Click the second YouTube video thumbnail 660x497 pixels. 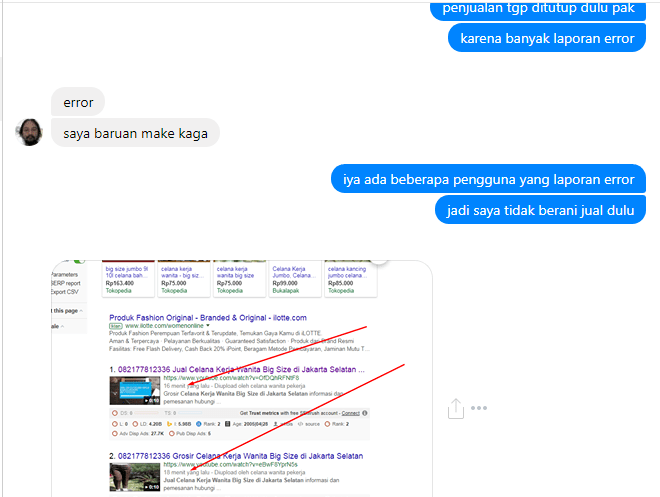point(135,477)
